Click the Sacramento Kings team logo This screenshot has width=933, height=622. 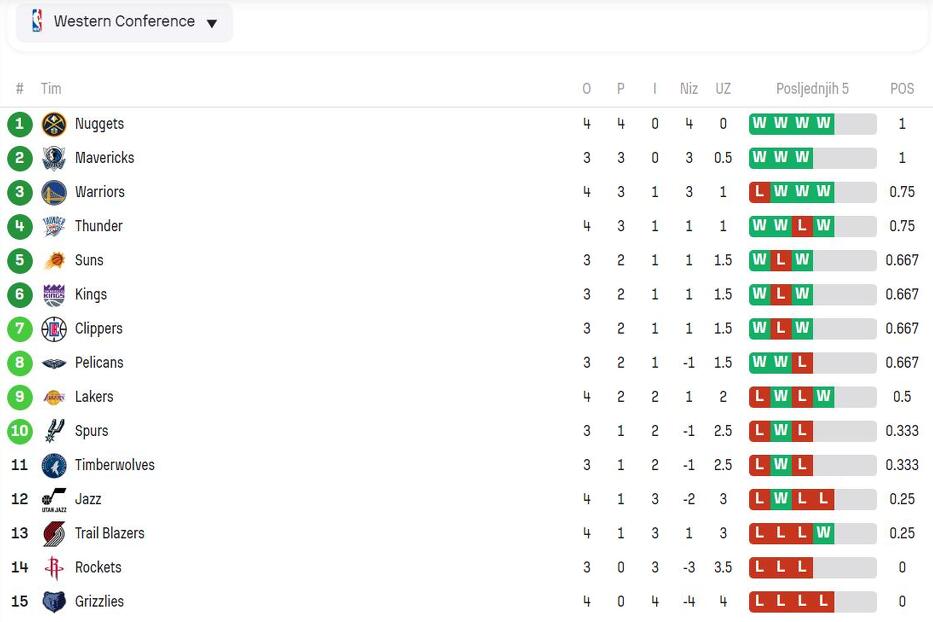[x=54, y=294]
